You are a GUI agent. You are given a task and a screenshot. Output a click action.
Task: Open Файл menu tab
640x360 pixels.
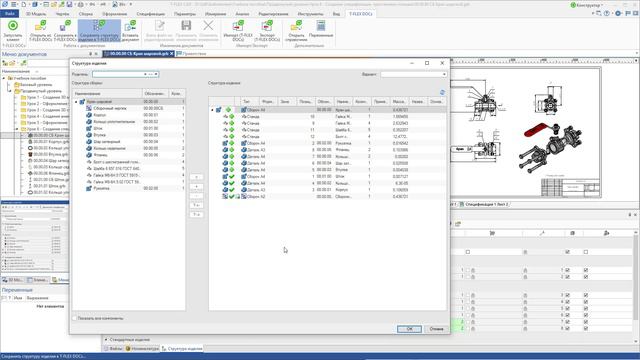[x=10, y=14]
